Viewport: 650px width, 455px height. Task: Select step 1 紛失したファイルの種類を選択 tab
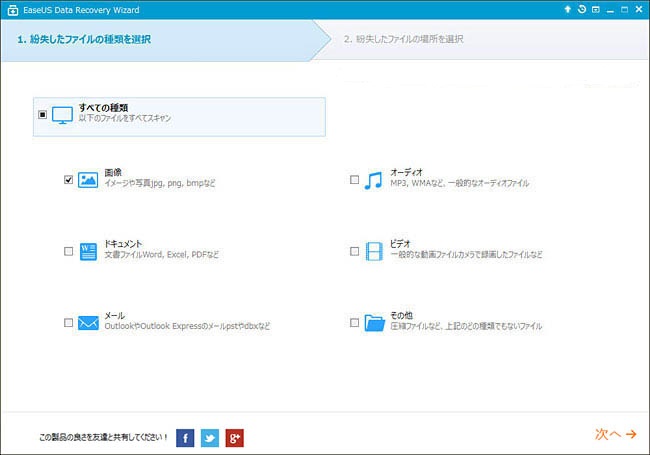(166, 40)
